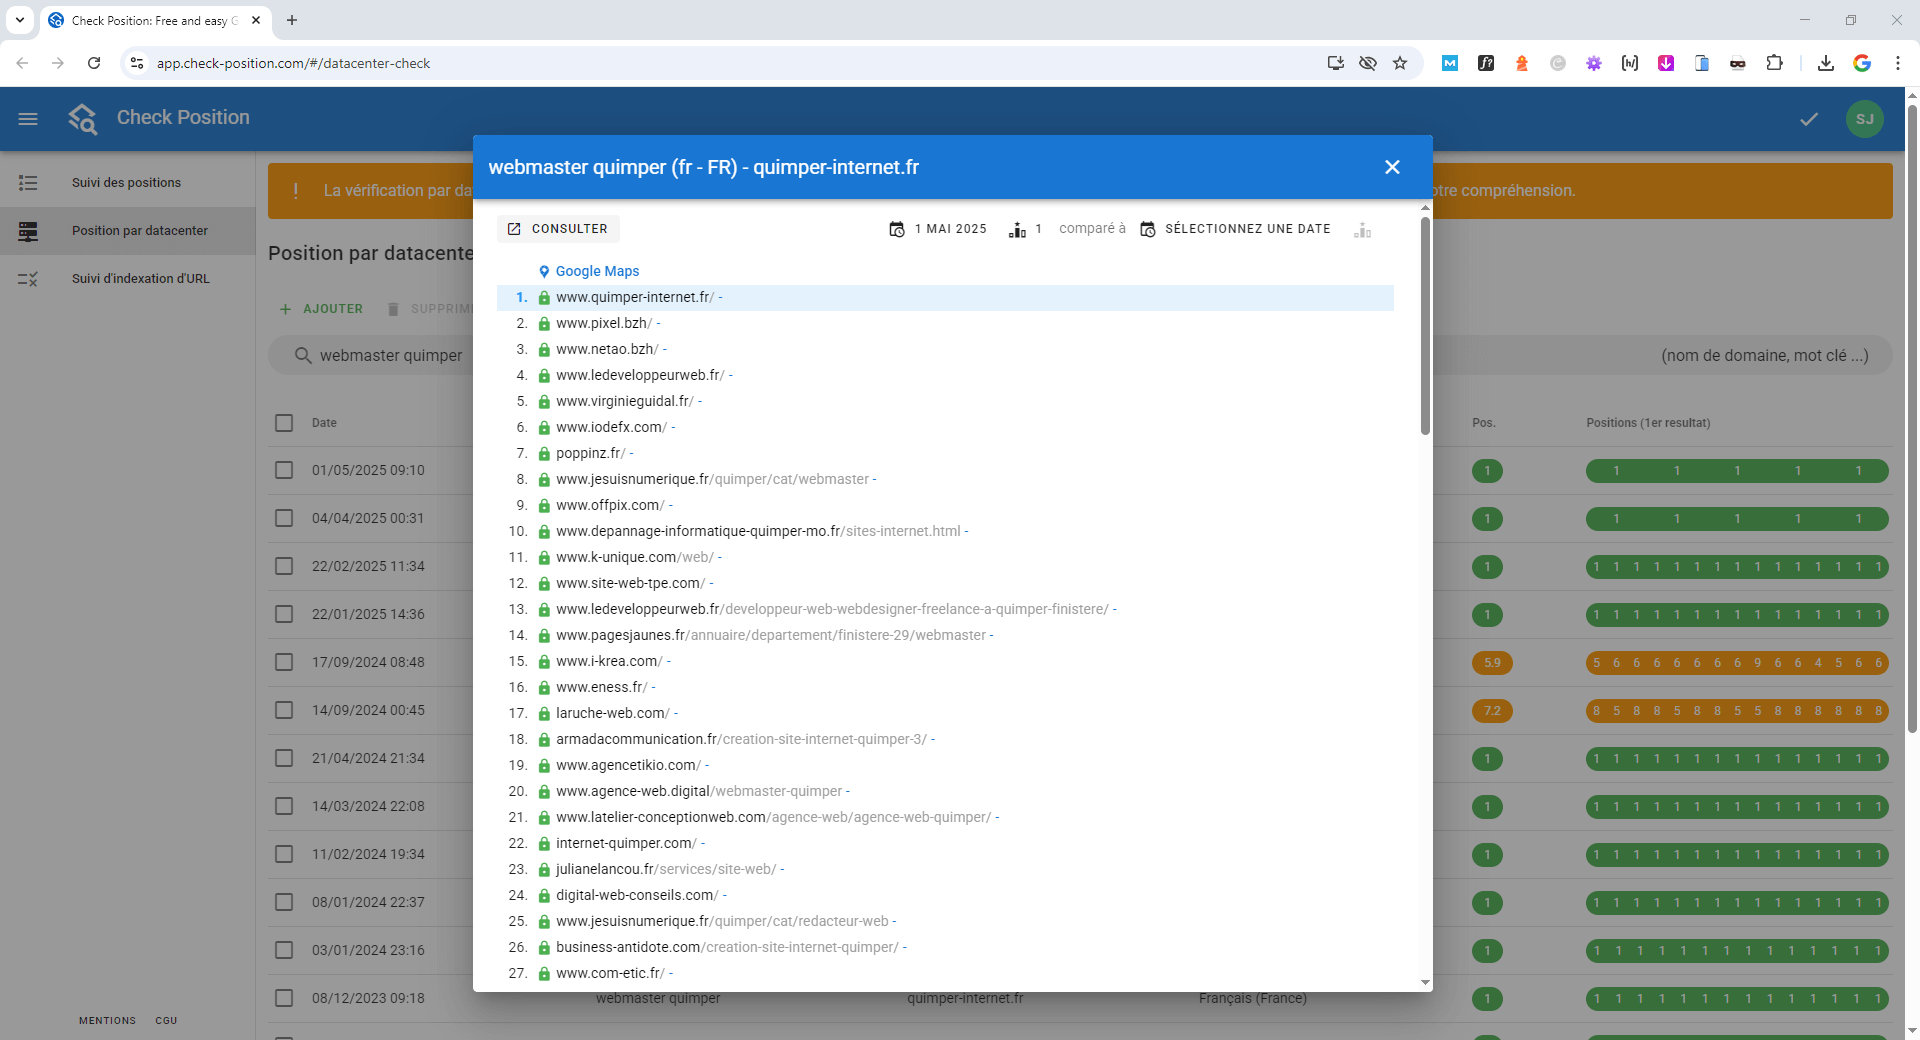The width and height of the screenshot is (1920, 1040).
Task: Check the 04/04/2025 00:31 row checkbox
Action: [284, 518]
